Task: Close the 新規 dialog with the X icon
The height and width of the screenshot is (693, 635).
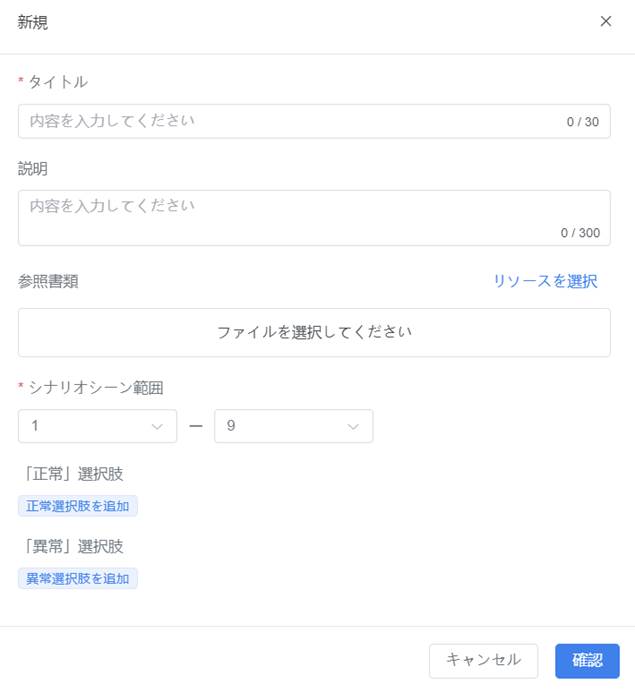Action: 606,21
